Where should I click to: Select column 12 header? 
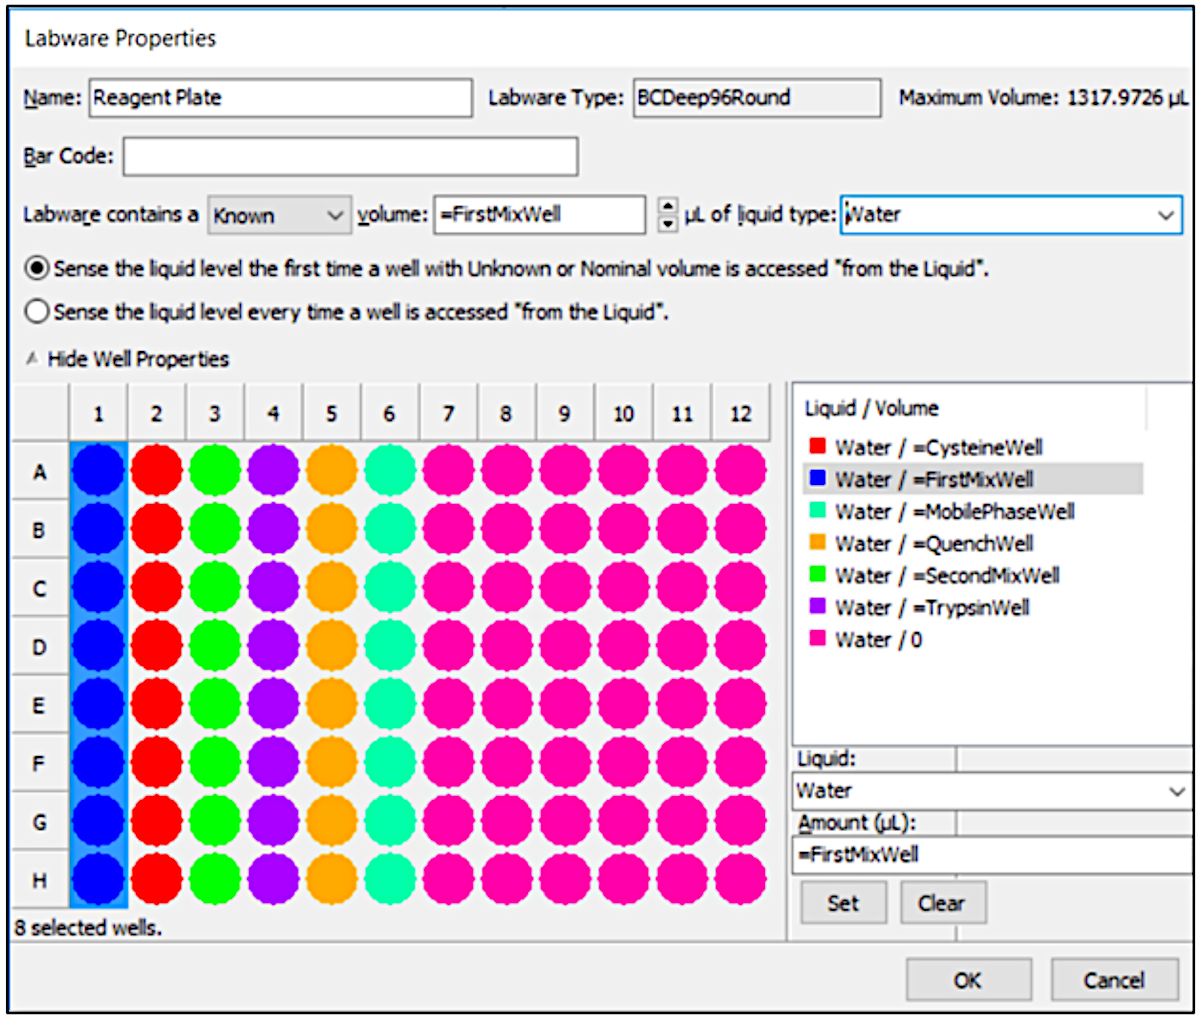(x=740, y=413)
